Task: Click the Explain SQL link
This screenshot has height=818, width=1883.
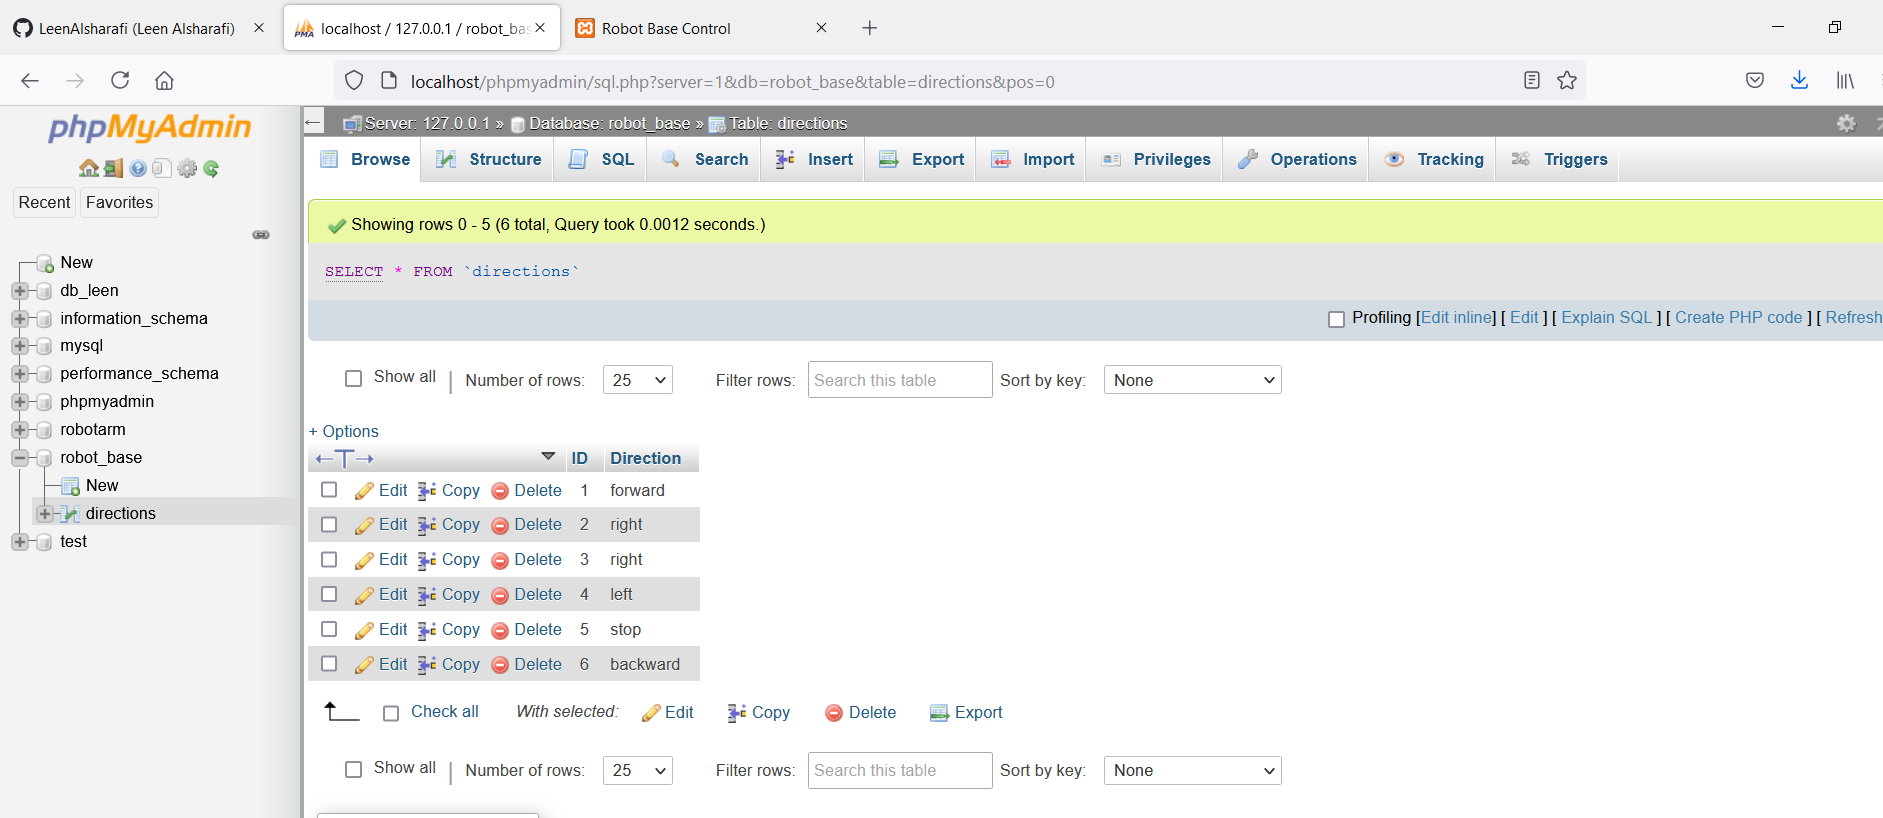Action: tap(1607, 317)
